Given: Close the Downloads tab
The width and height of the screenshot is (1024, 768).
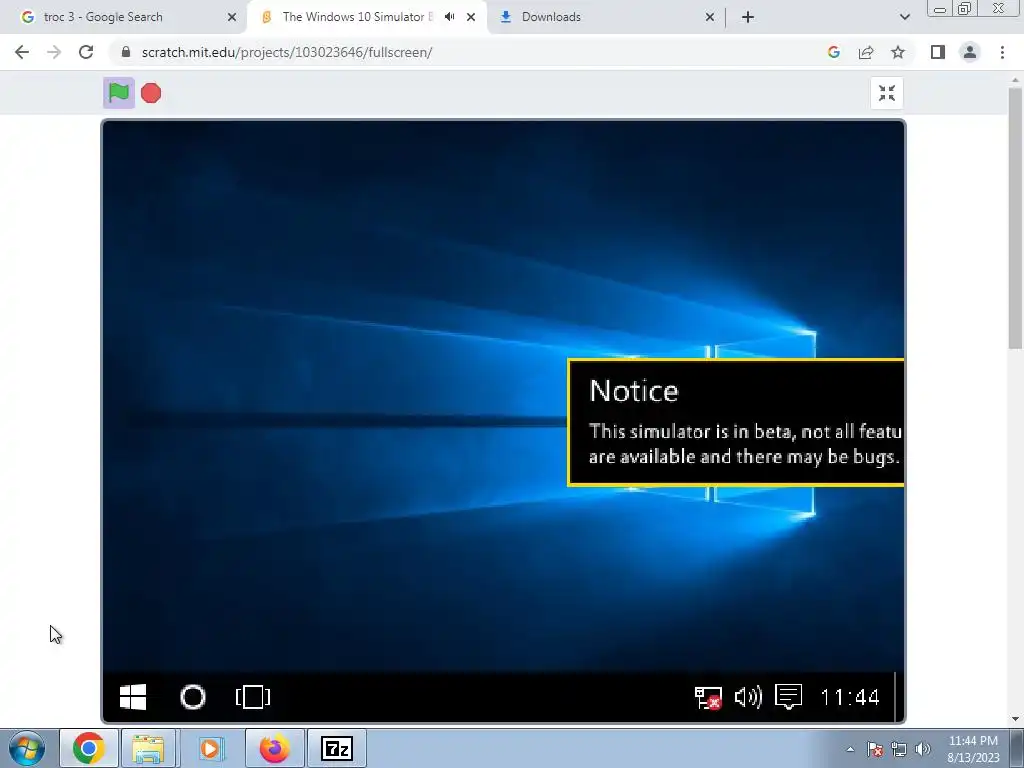Looking at the screenshot, I should click(710, 18).
